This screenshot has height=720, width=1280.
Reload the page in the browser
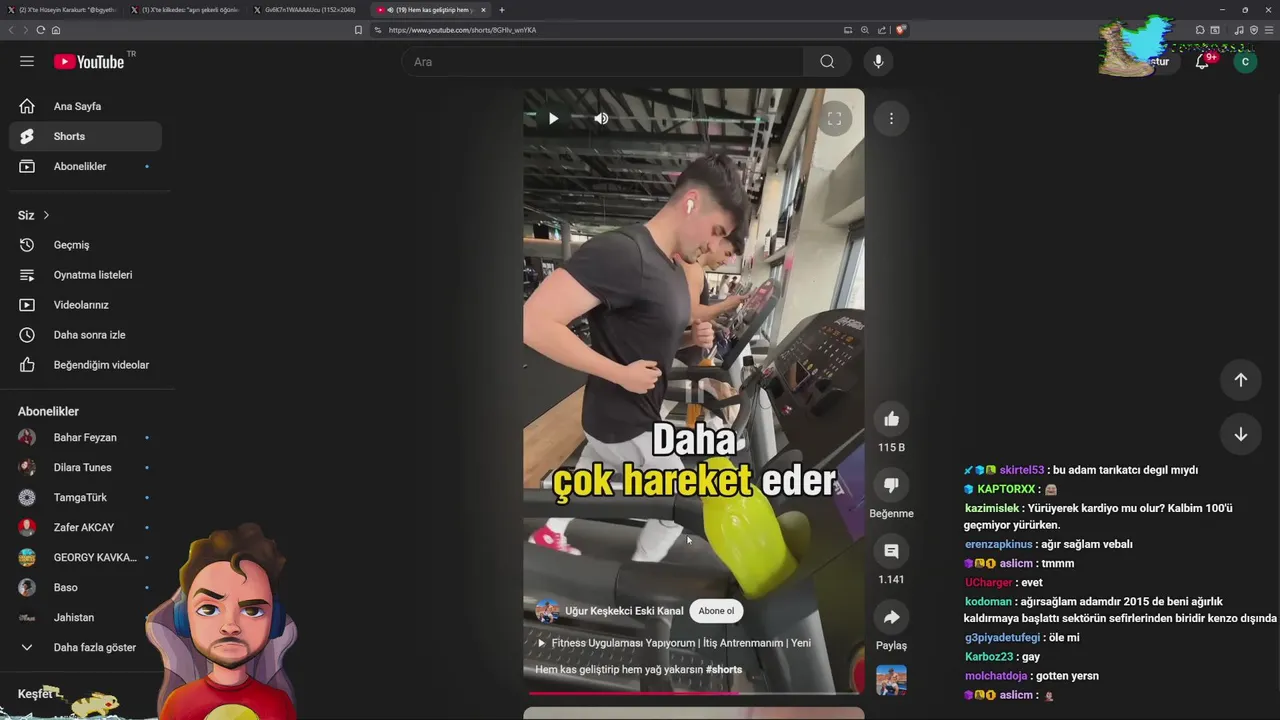click(x=40, y=30)
